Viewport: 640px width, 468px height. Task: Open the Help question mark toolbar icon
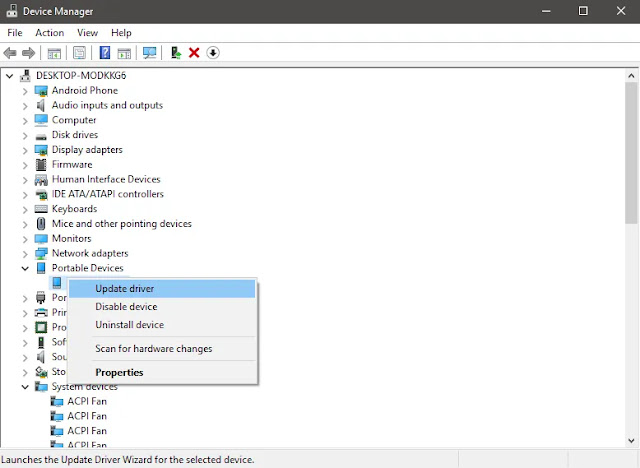(105, 53)
